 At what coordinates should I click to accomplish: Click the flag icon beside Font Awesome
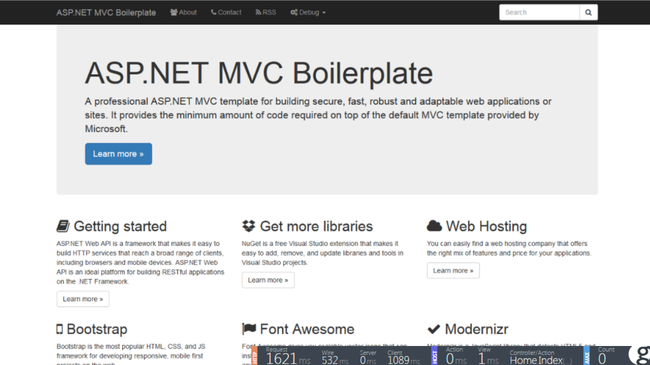(x=249, y=329)
